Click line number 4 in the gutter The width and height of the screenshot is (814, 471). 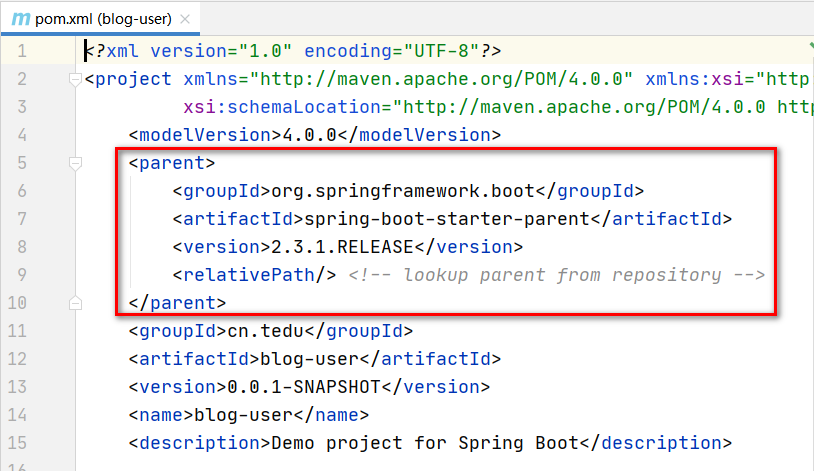(22, 135)
